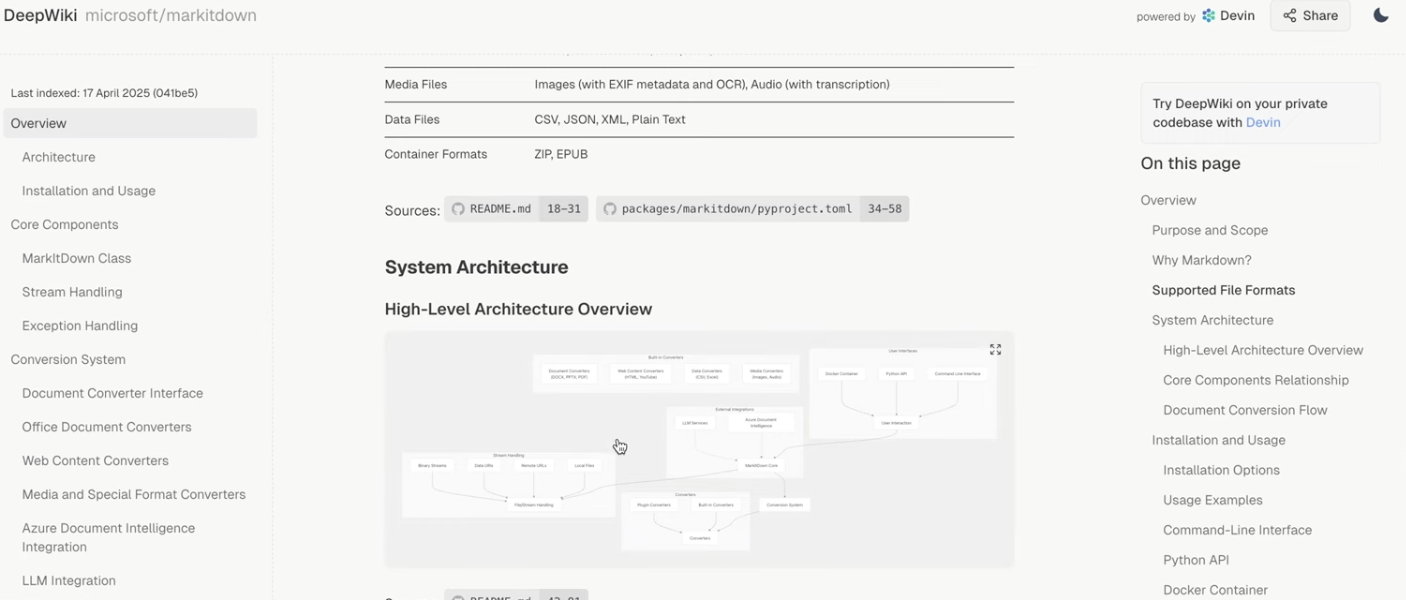Image resolution: width=1406 pixels, height=600 pixels.
Task: Jump to Installation and Usage in page outline
Action: pos(1219,440)
